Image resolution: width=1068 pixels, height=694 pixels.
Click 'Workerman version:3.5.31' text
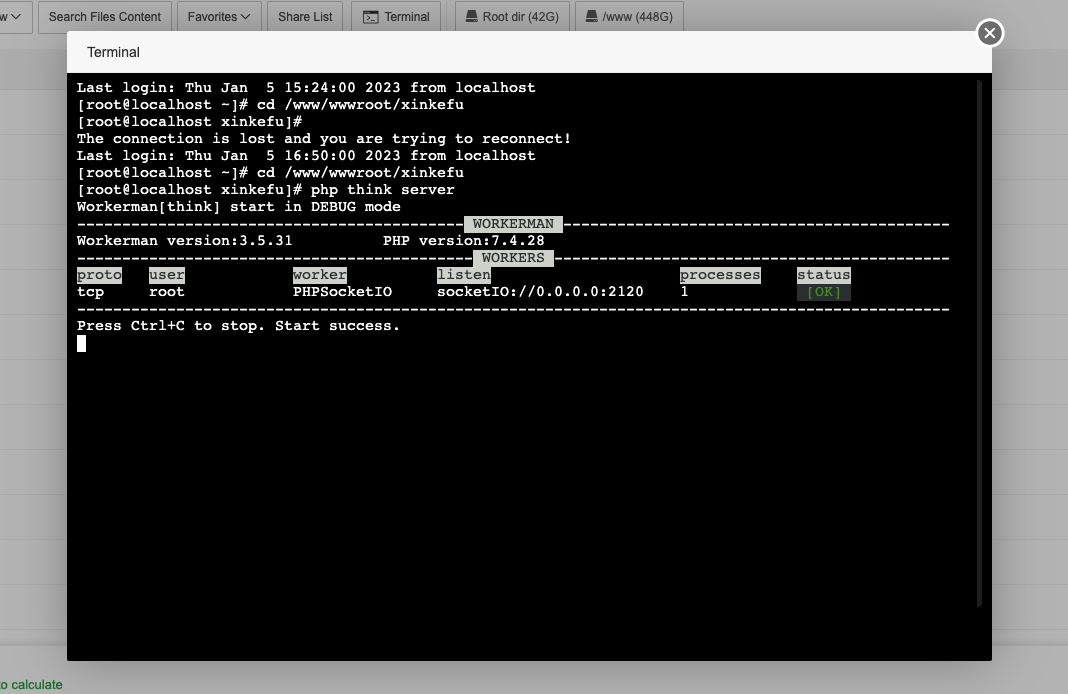[185, 241]
